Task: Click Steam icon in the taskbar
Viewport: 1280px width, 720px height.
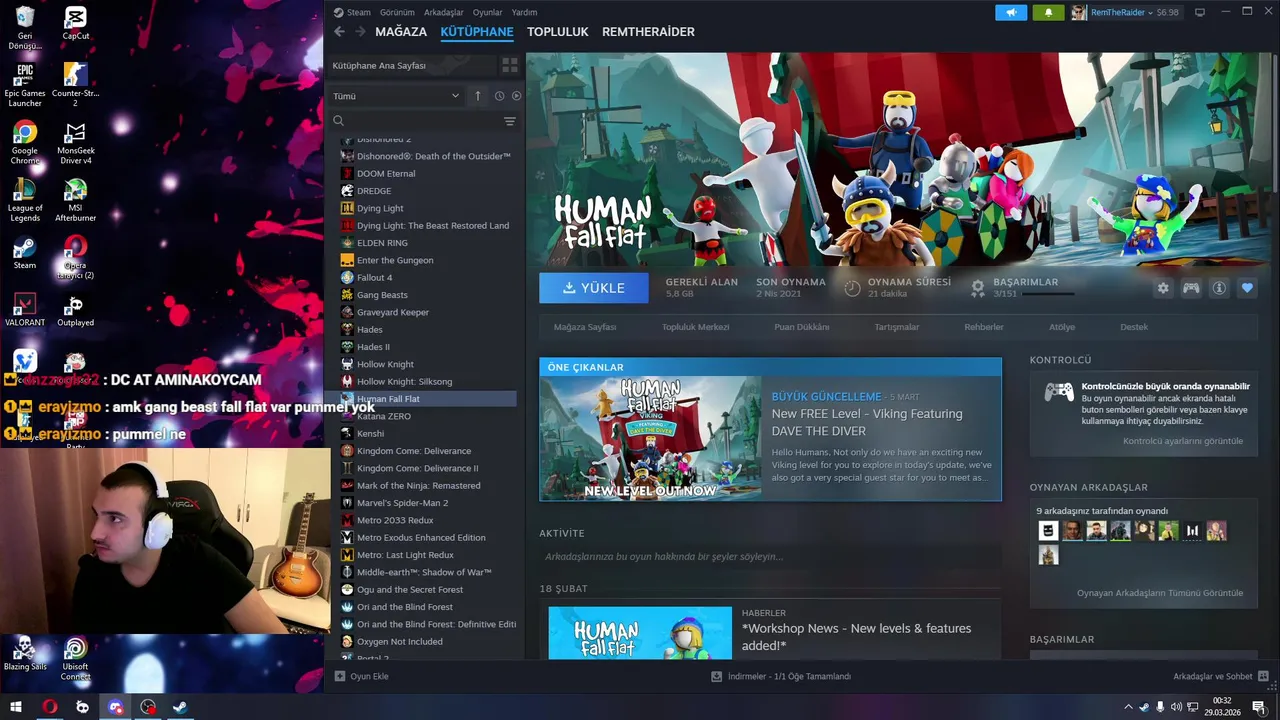Action: 180,707
